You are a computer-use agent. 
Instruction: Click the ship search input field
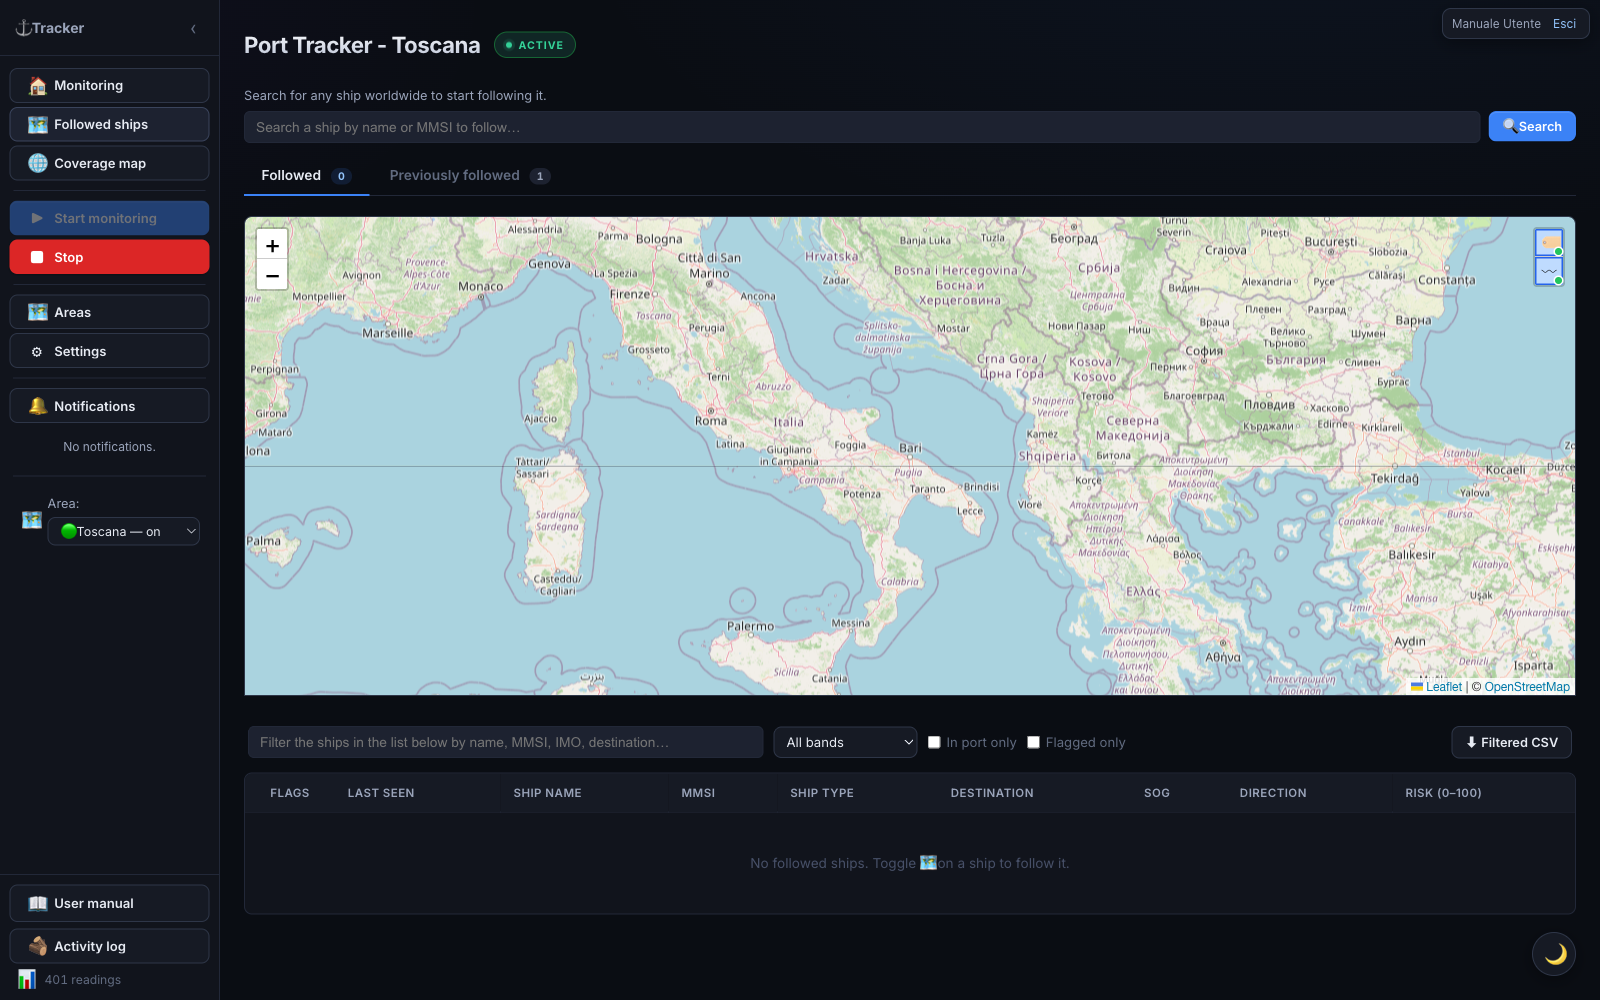[x=862, y=127]
